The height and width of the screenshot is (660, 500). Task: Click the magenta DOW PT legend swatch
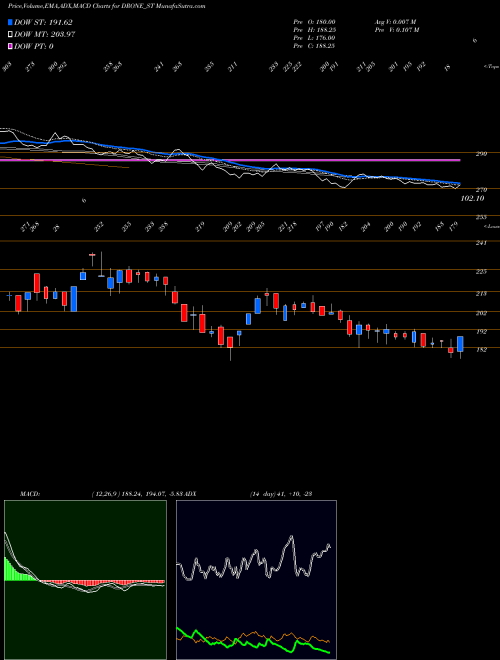[x=10, y=46]
